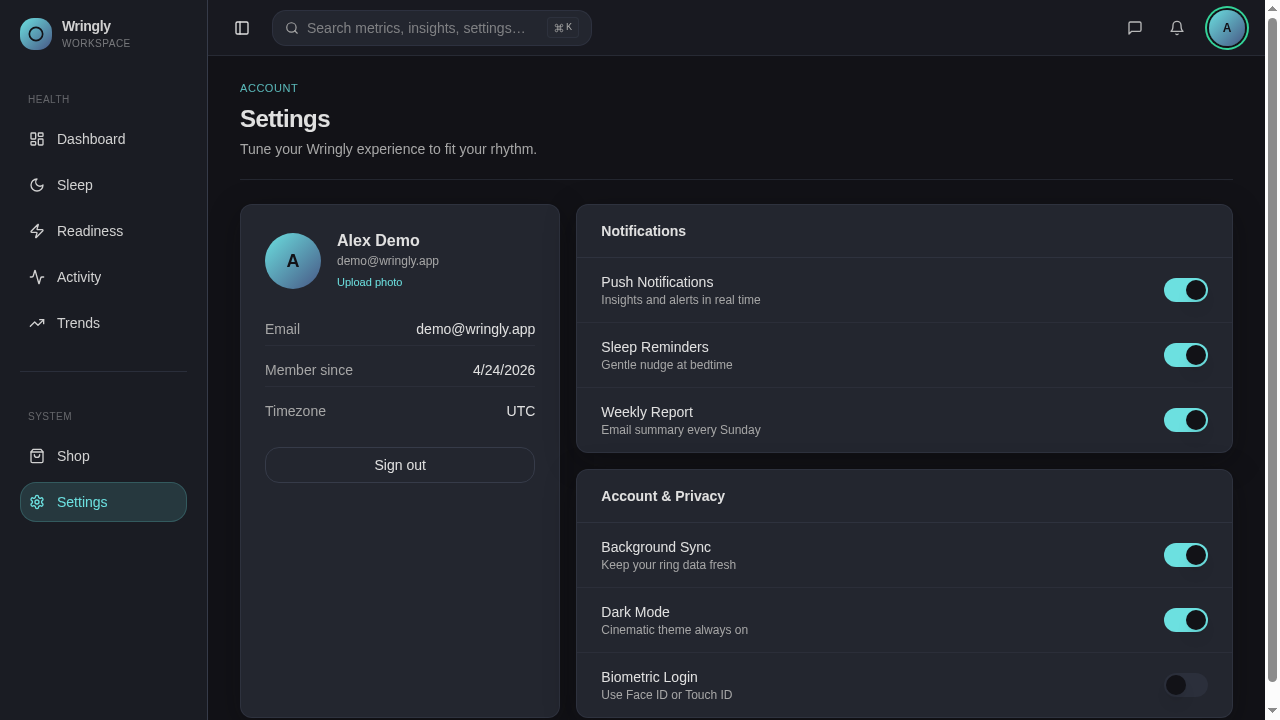Click the Notifications section heading

tap(643, 231)
